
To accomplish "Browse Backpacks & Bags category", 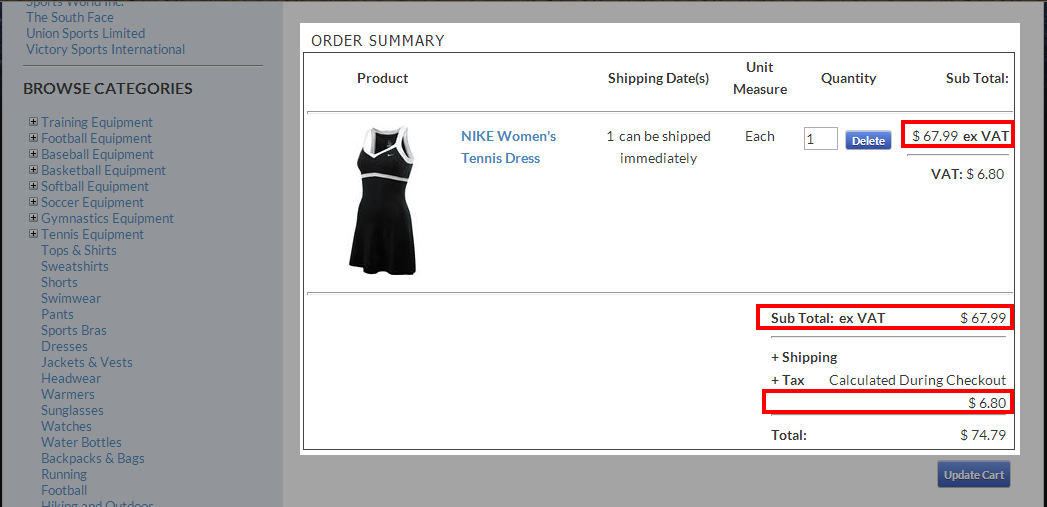I will click(93, 459).
